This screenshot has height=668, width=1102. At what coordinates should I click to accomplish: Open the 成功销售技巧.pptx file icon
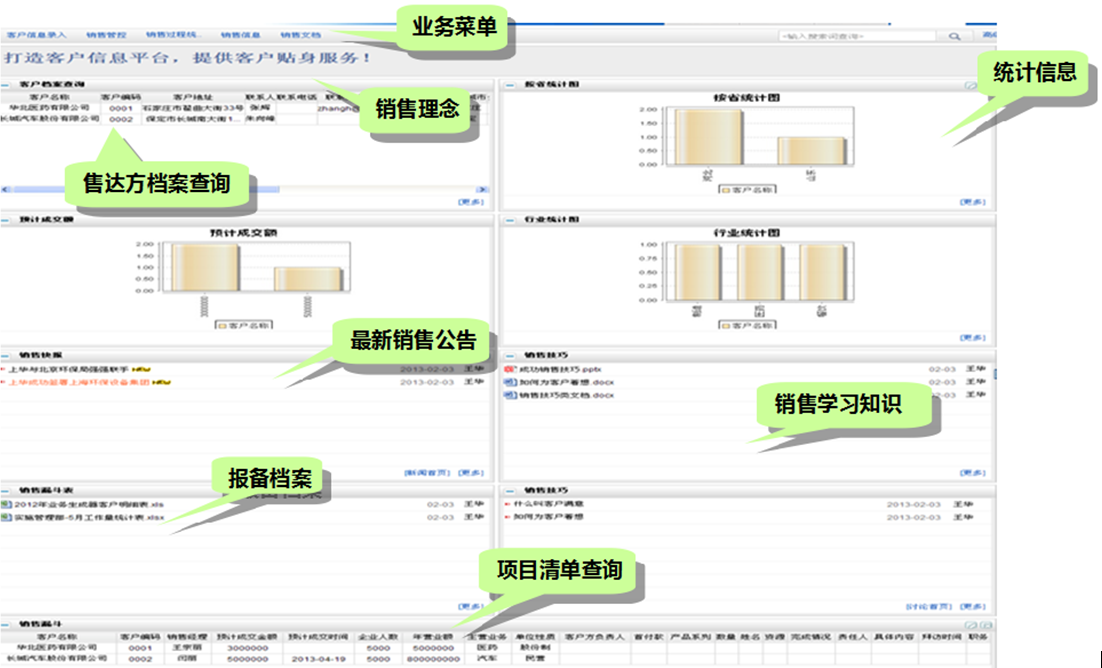pos(509,370)
